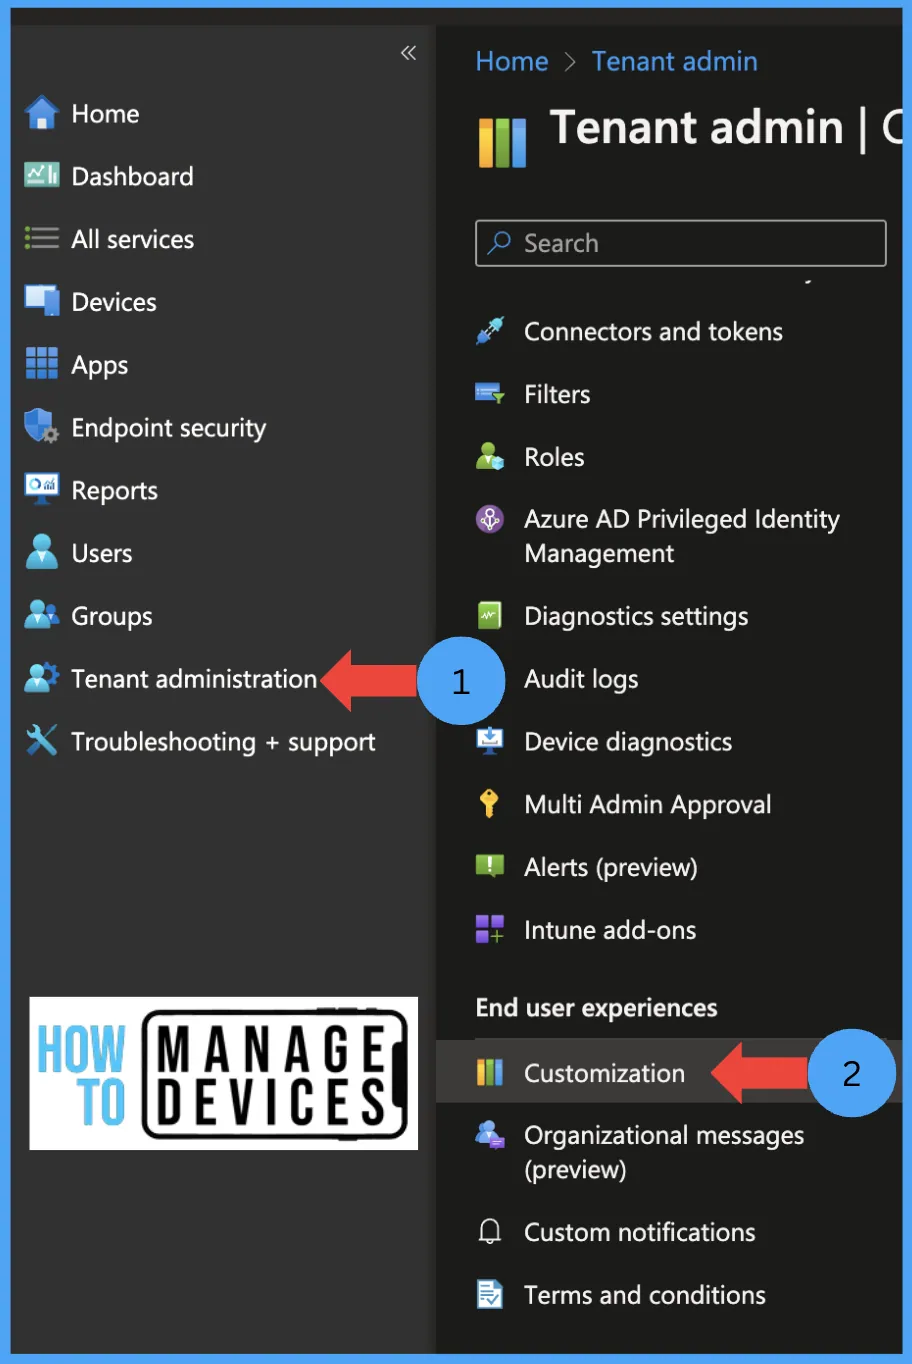Click the Devices monitor icon
The height and width of the screenshot is (1364, 912).
(x=41, y=300)
